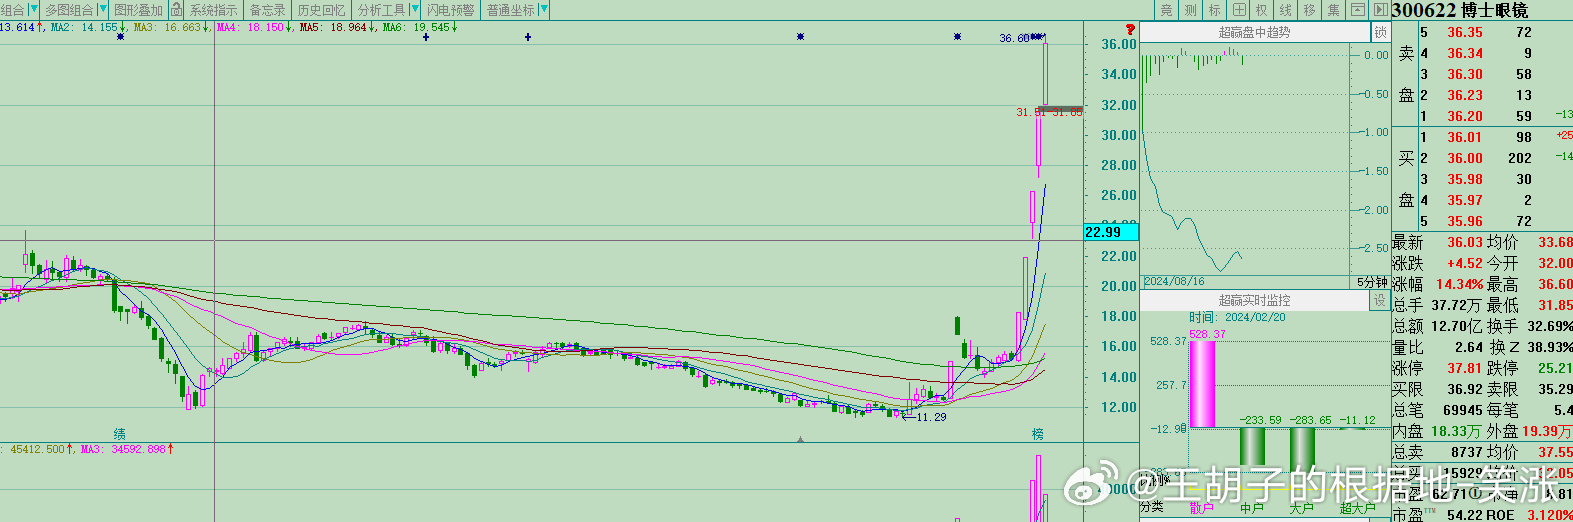Image resolution: width=1573 pixels, height=522 pixels.
Task: Click the 内盘 value 18.33万
Action: point(1456,431)
